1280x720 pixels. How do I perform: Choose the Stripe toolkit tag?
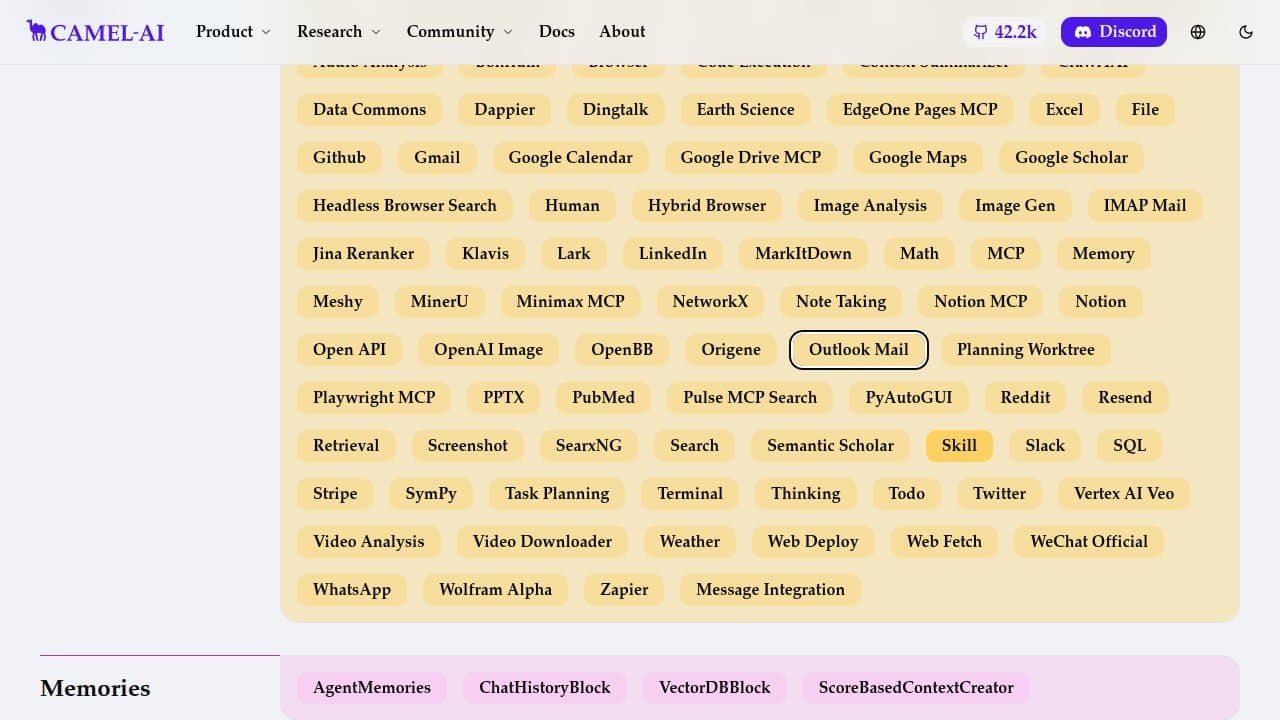tap(335, 494)
